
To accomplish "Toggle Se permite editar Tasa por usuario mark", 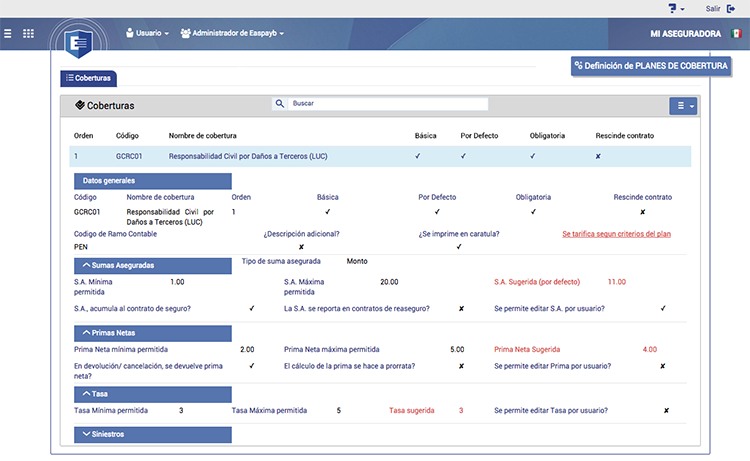I will pyautogui.click(x=666, y=411).
